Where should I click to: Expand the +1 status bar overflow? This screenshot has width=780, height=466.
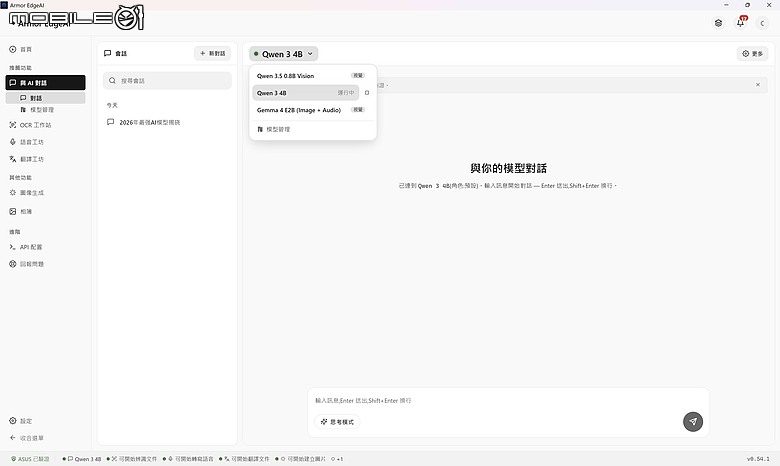(x=337, y=459)
